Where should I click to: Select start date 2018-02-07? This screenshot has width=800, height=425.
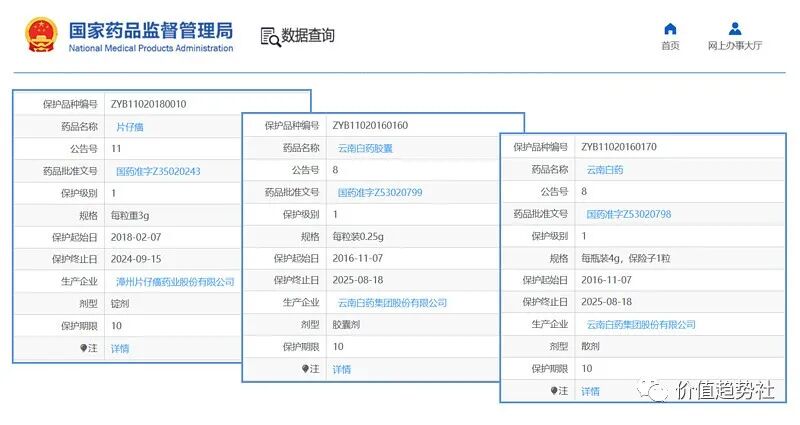(x=136, y=237)
